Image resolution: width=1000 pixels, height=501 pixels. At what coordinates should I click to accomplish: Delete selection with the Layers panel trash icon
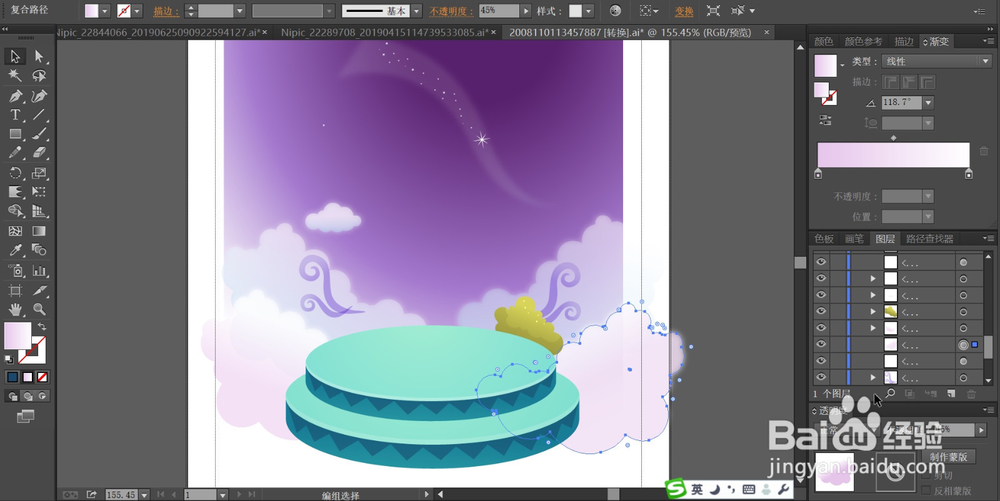(x=971, y=394)
